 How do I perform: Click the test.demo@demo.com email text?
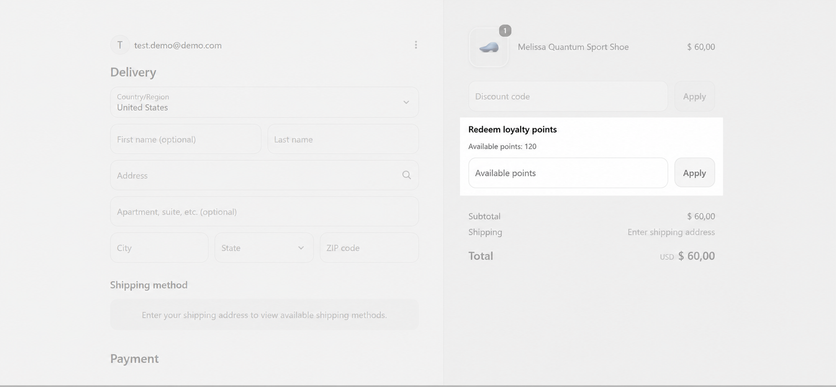pyautogui.click(x=178, y=45)
